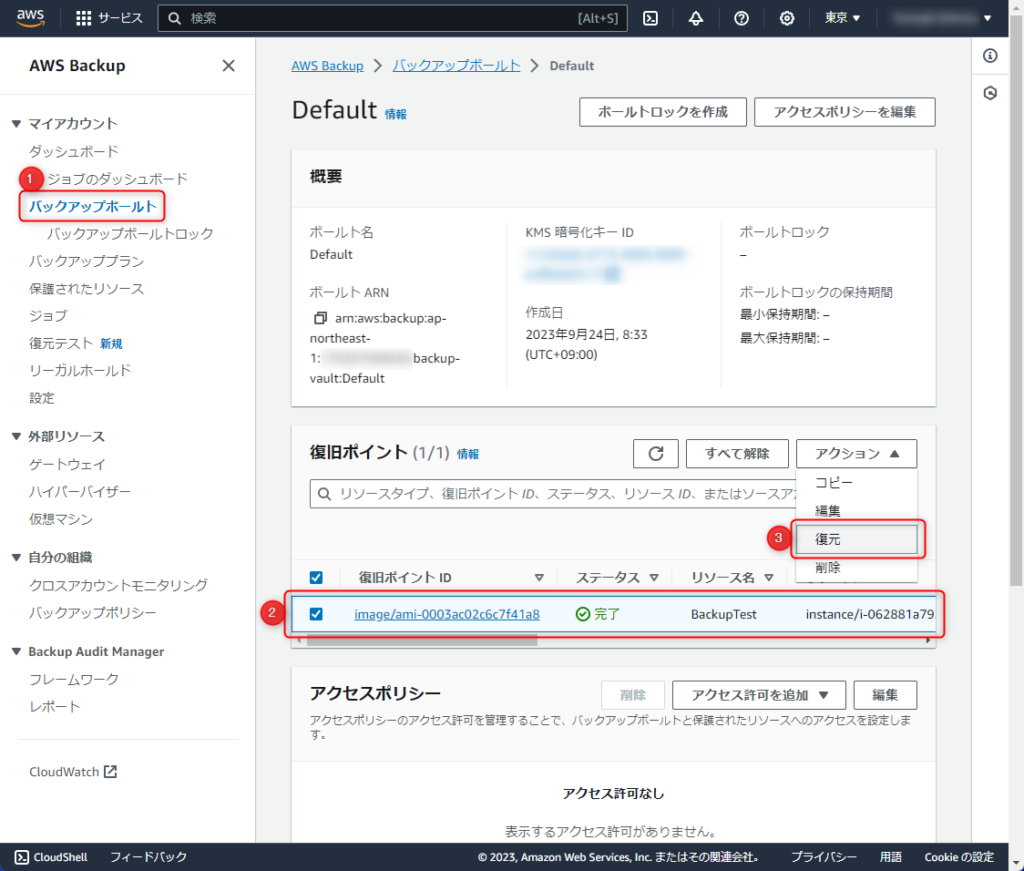Screen dimensions: 1024x871
Task: Focus the top 検索 search field
Action: 392,18
